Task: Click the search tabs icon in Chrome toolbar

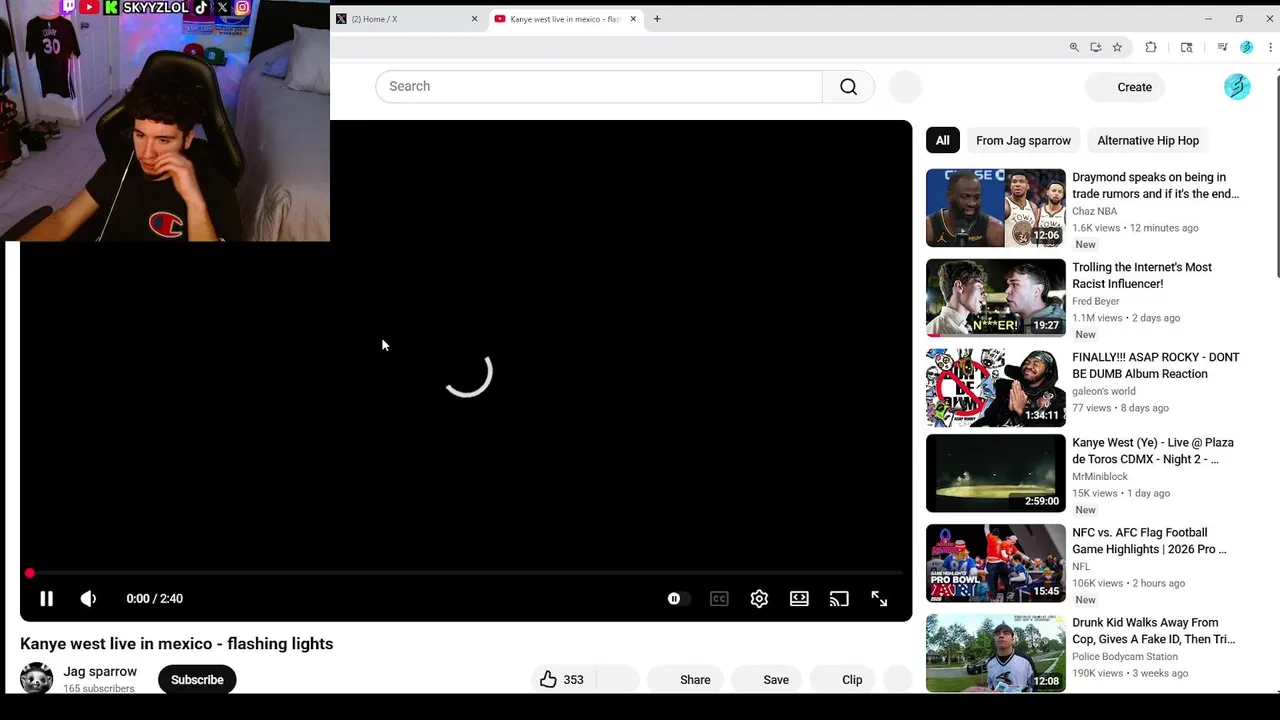Action: pyautogui.click(x=1187, y=47)
